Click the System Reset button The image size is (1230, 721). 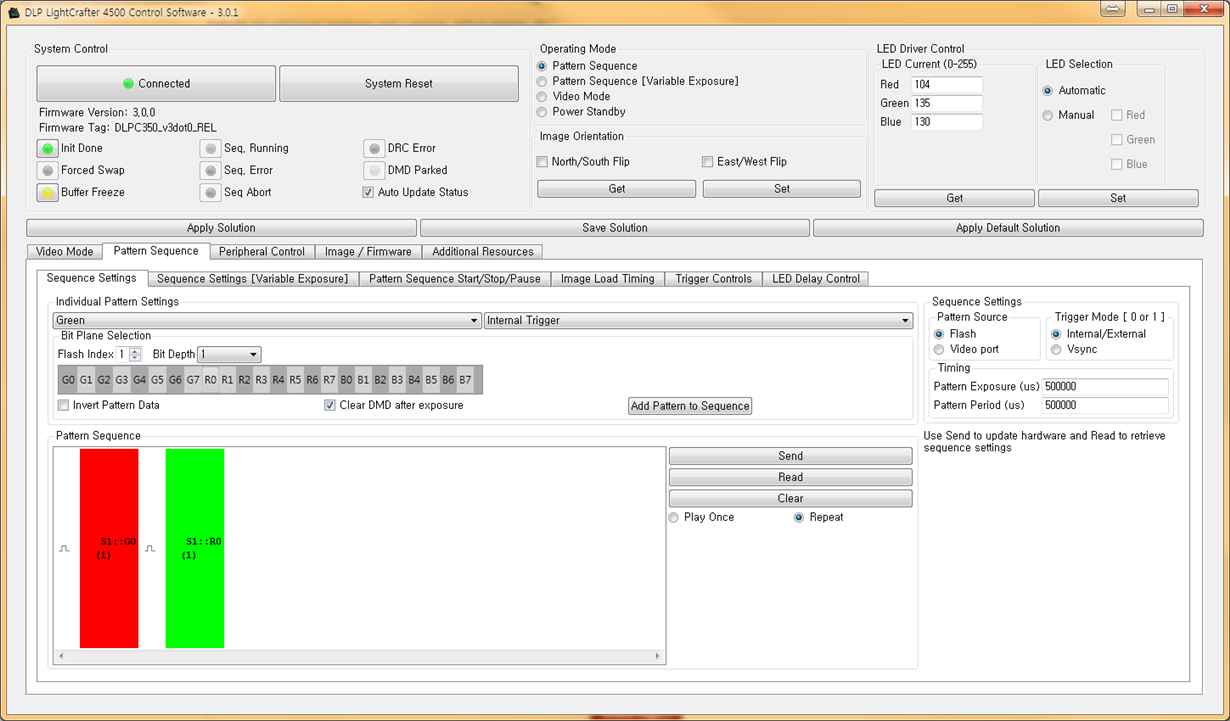point(399,84)
